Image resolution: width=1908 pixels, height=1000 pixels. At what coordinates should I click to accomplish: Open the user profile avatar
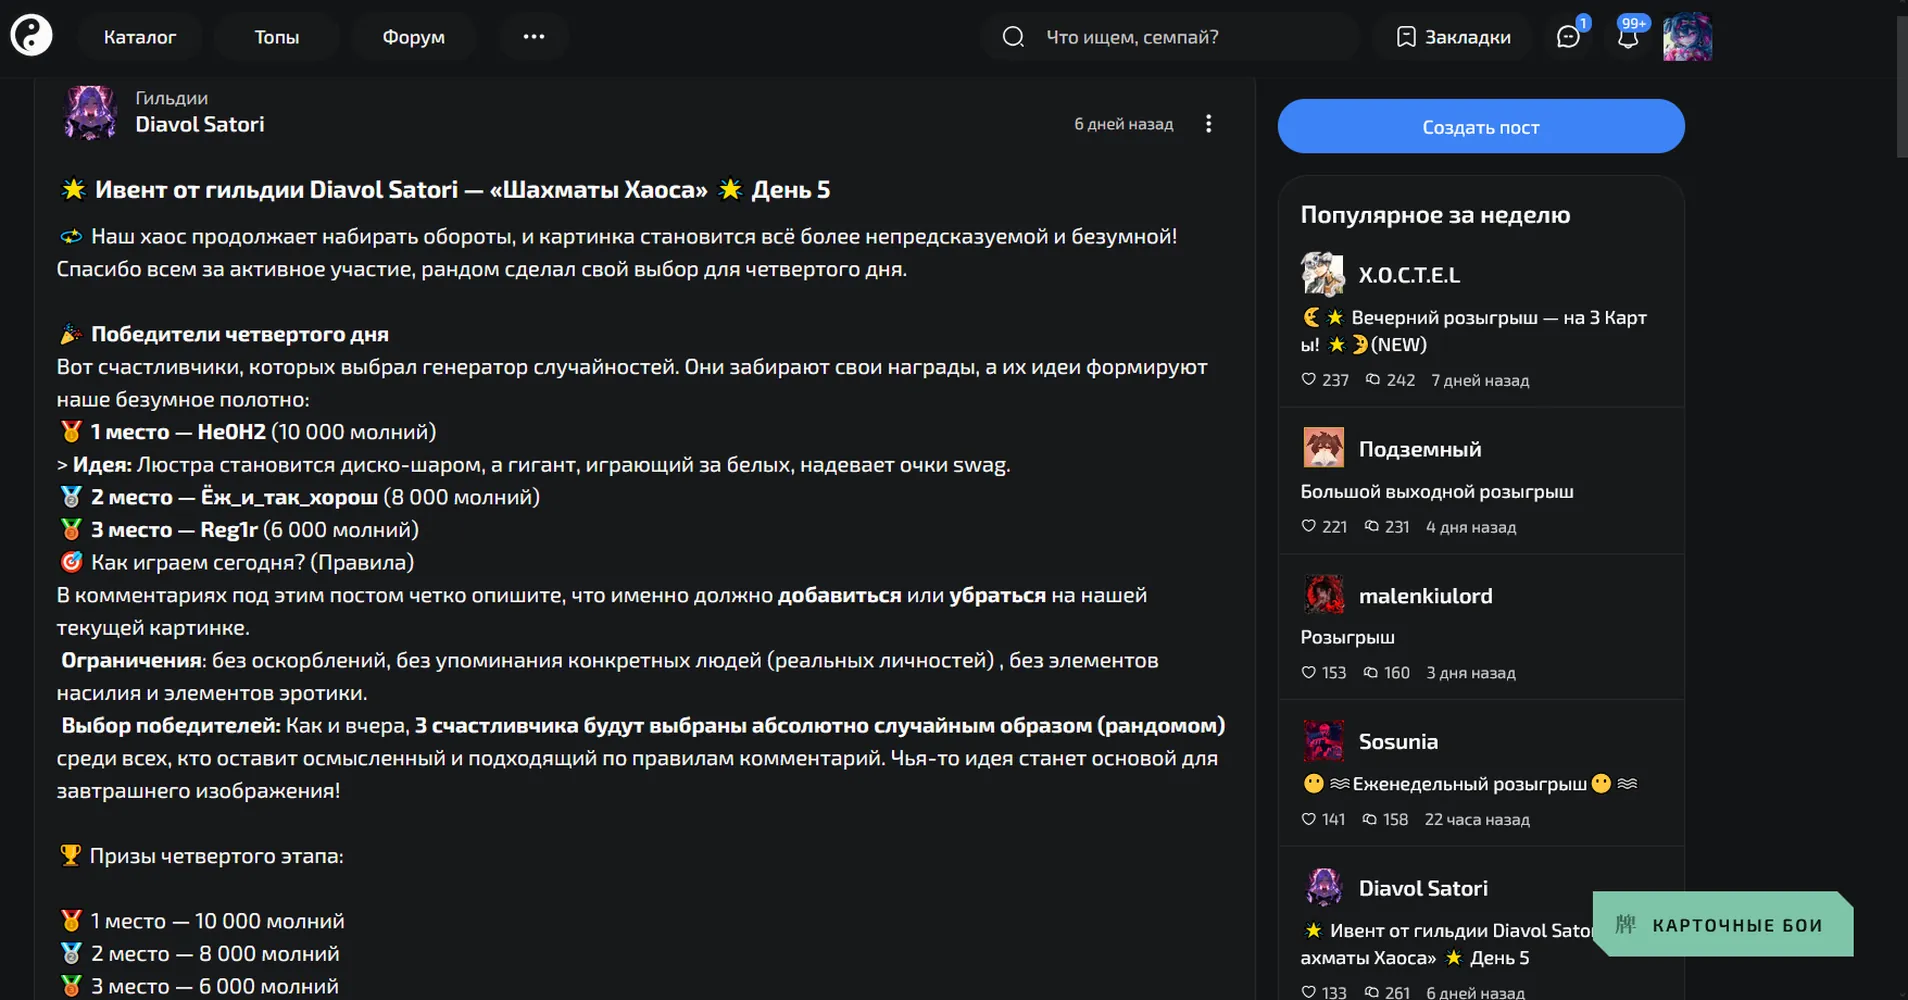(x=1687, y=37)
